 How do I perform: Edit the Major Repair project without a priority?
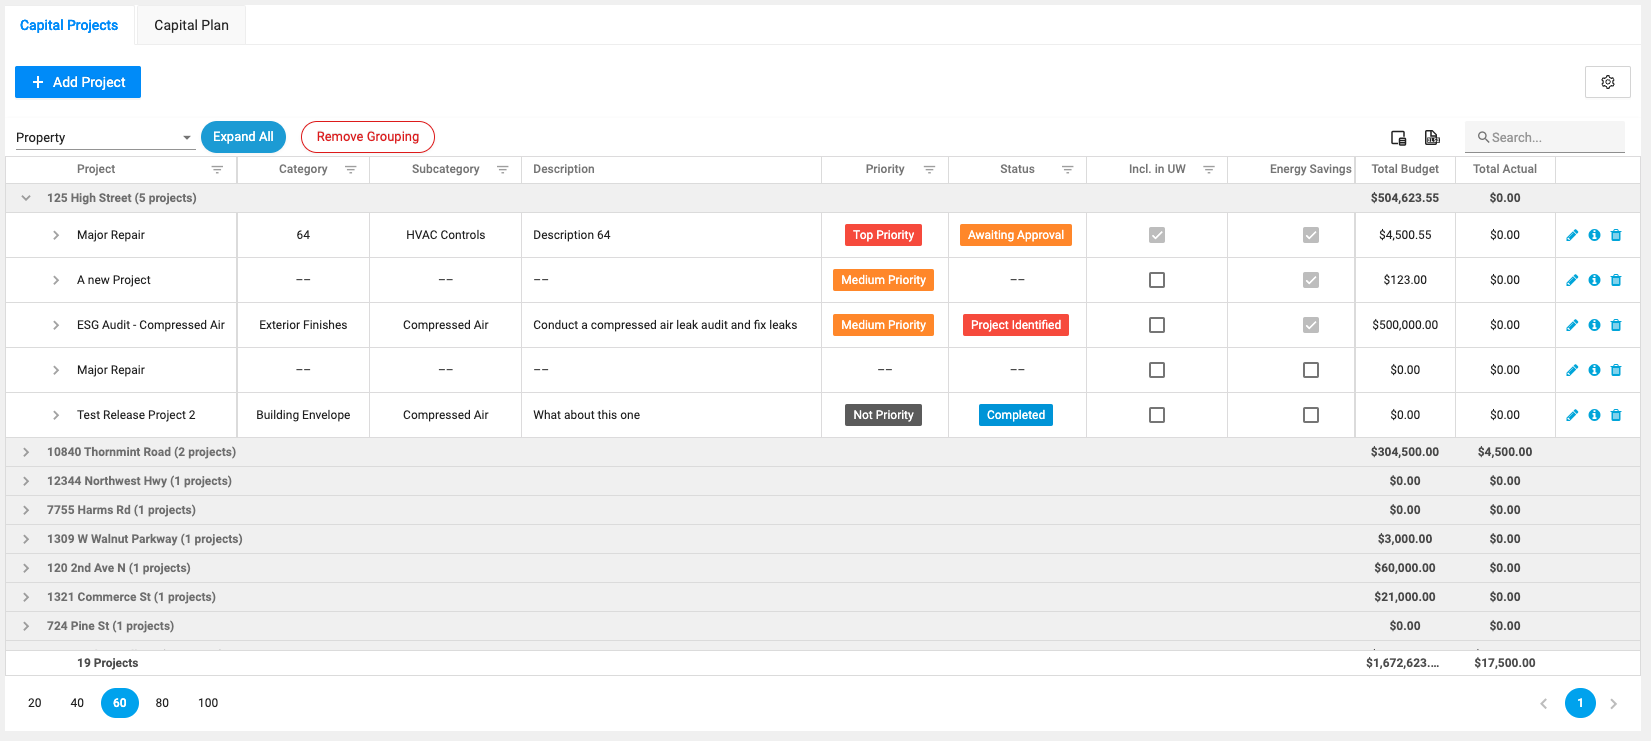[1572, 370]
